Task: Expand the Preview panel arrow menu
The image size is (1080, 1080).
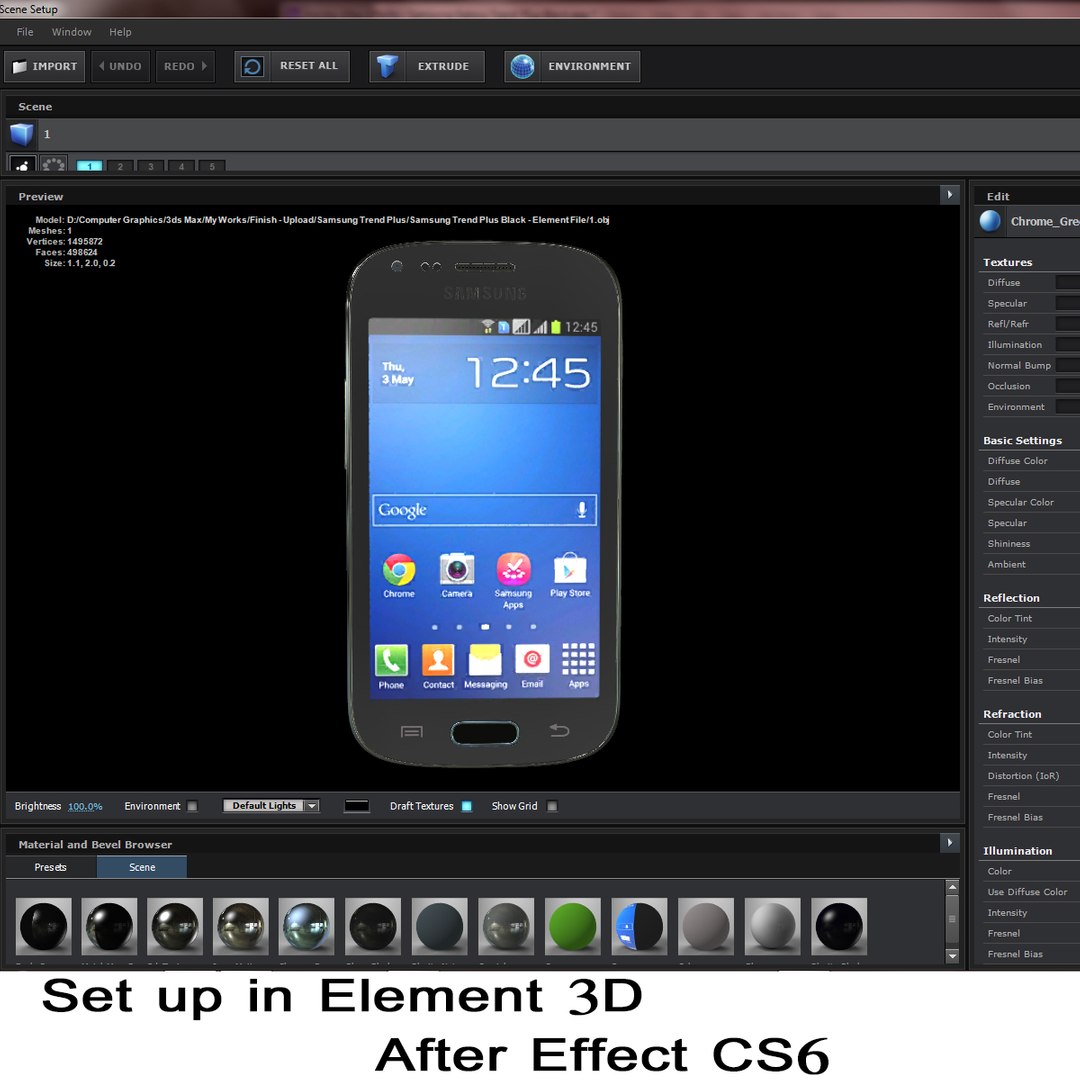Action: (950, 195)
